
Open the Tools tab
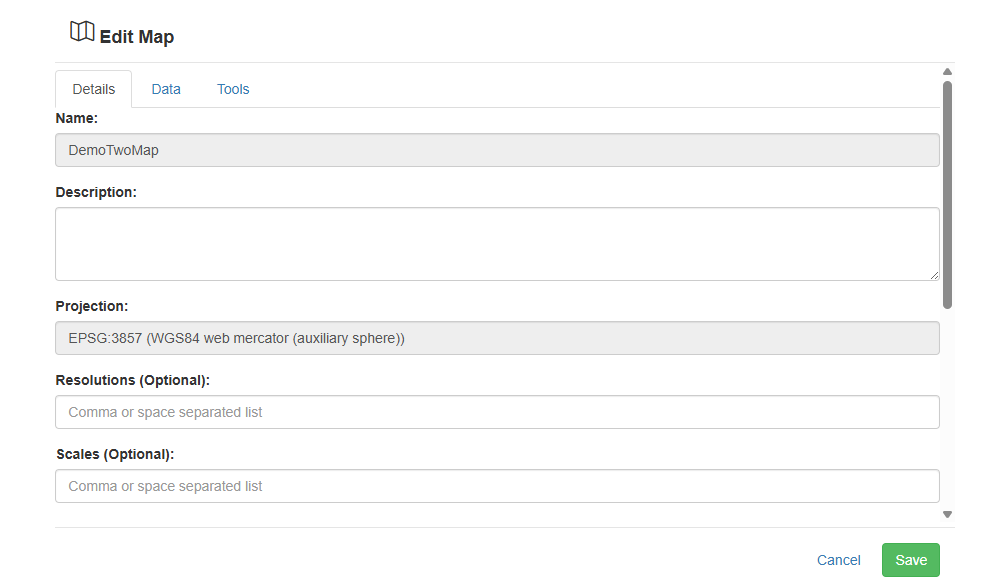[x=233, y=89]
